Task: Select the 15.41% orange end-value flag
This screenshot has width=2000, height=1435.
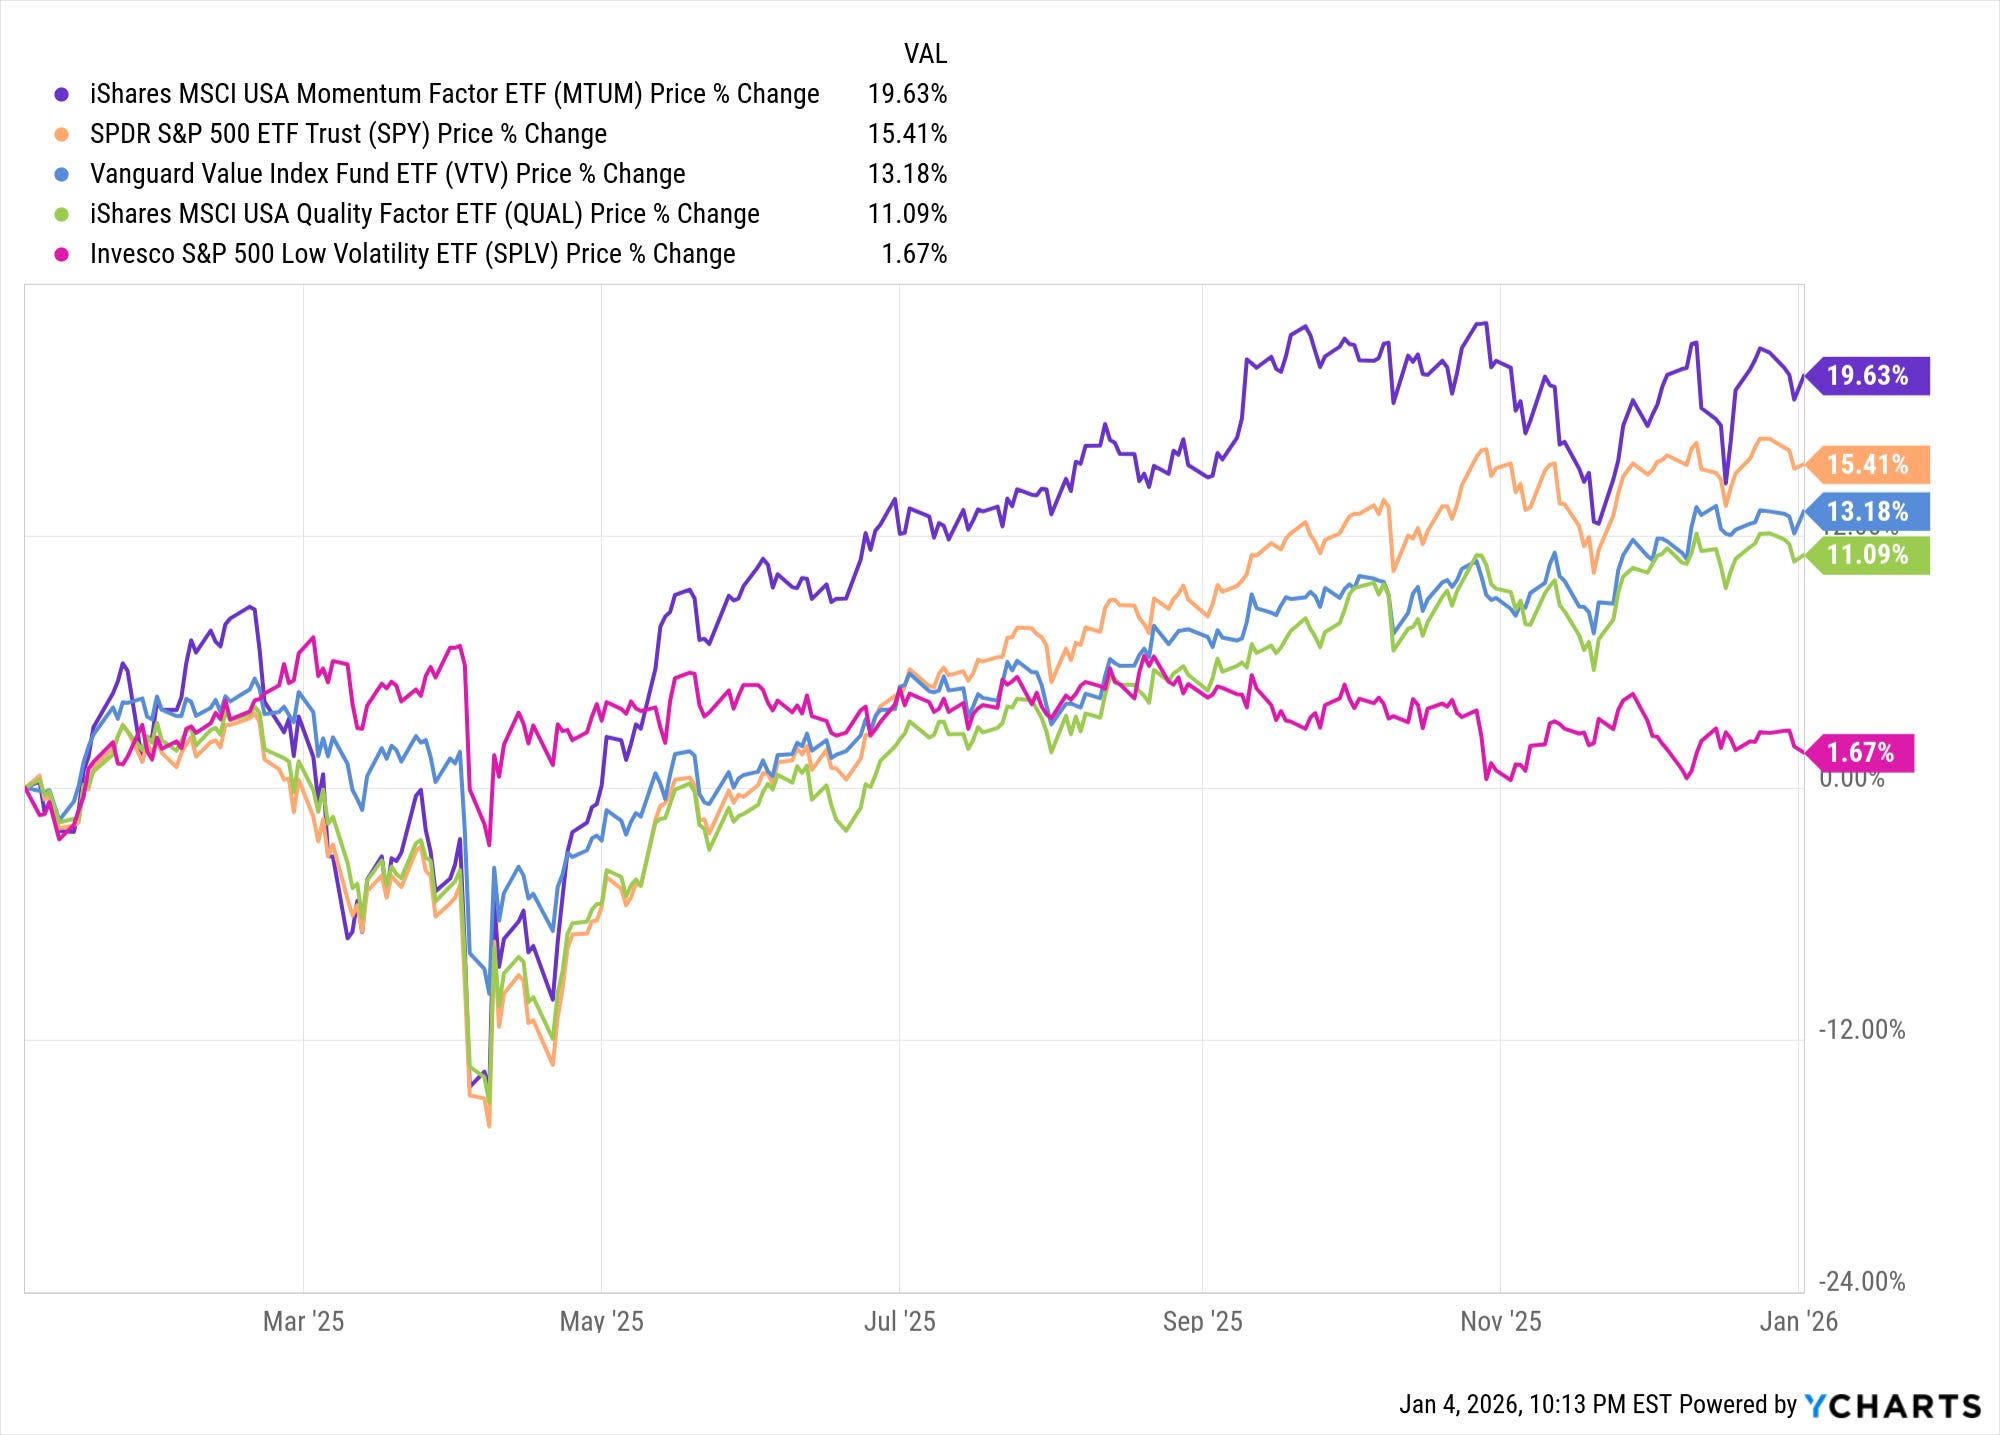Action: [1867, 464]
